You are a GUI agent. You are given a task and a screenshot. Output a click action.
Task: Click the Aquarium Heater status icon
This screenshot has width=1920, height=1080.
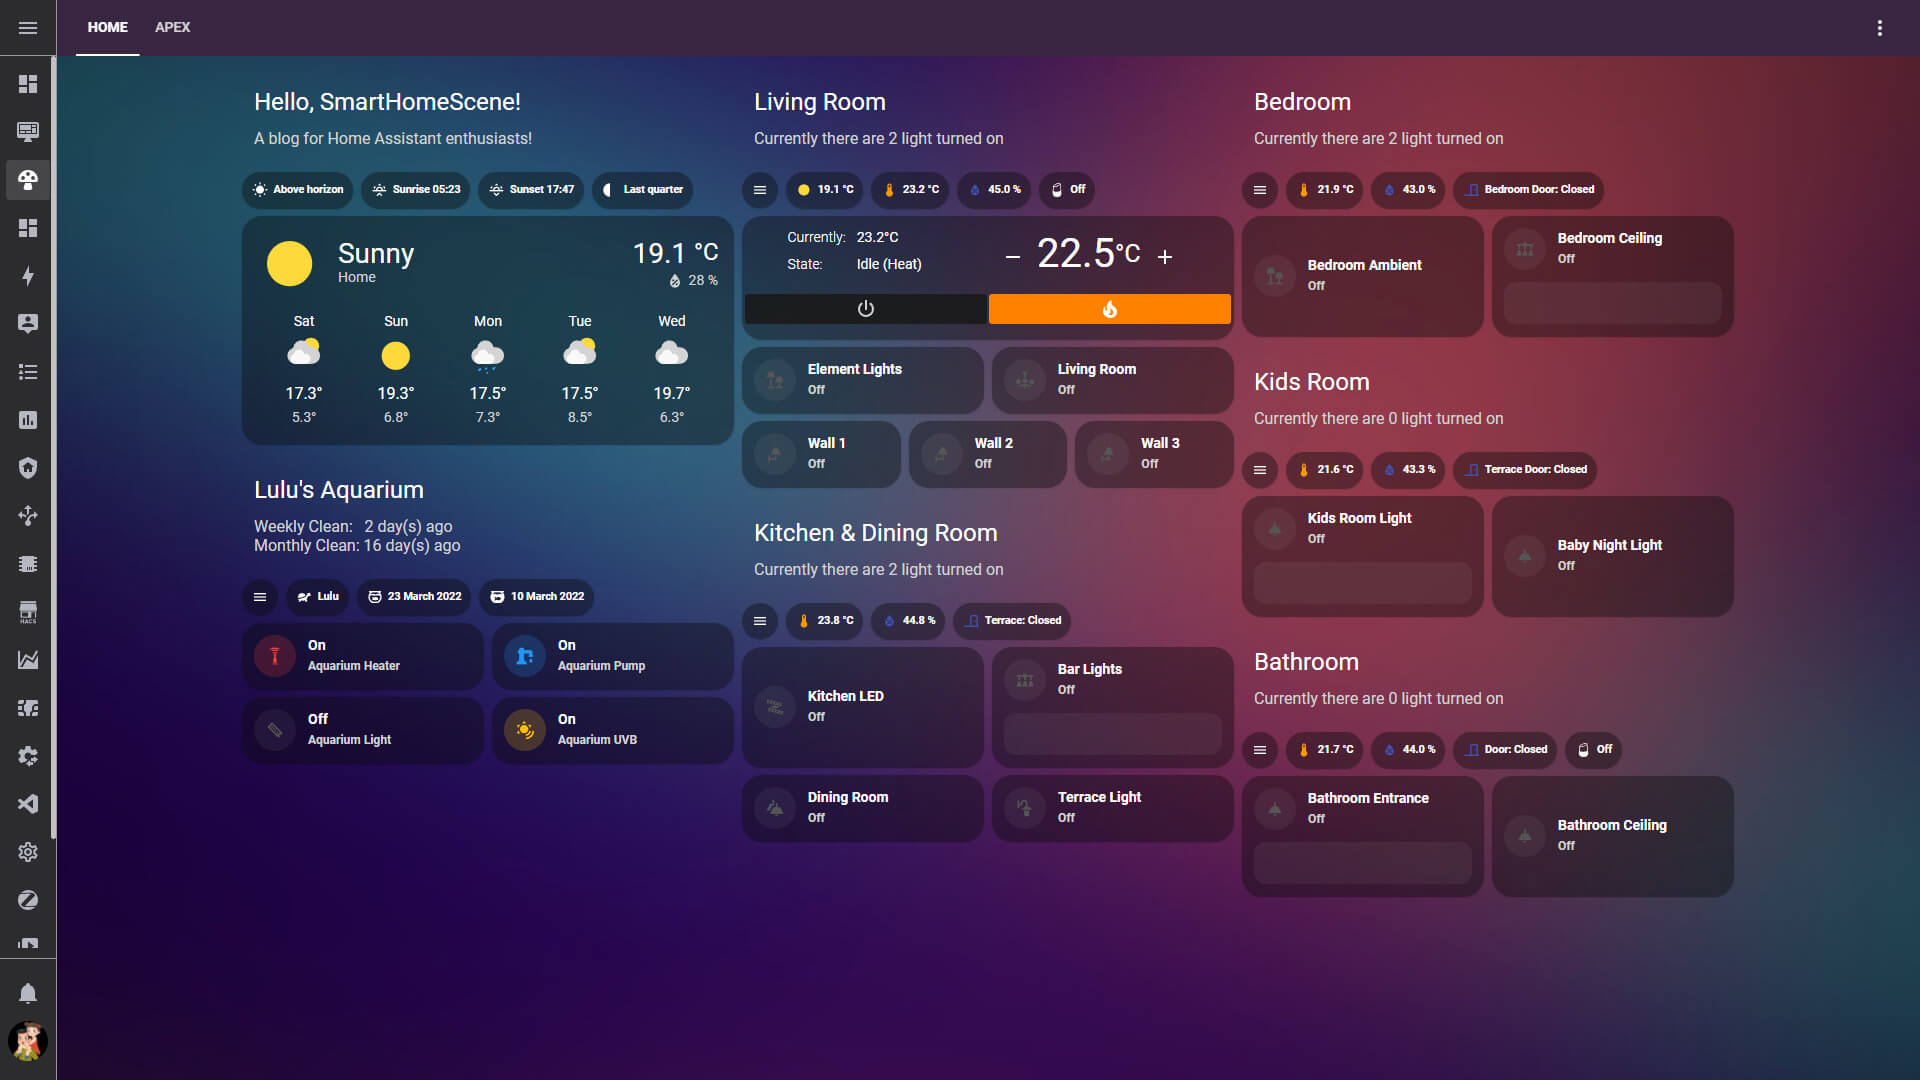[x=274, y=655]
